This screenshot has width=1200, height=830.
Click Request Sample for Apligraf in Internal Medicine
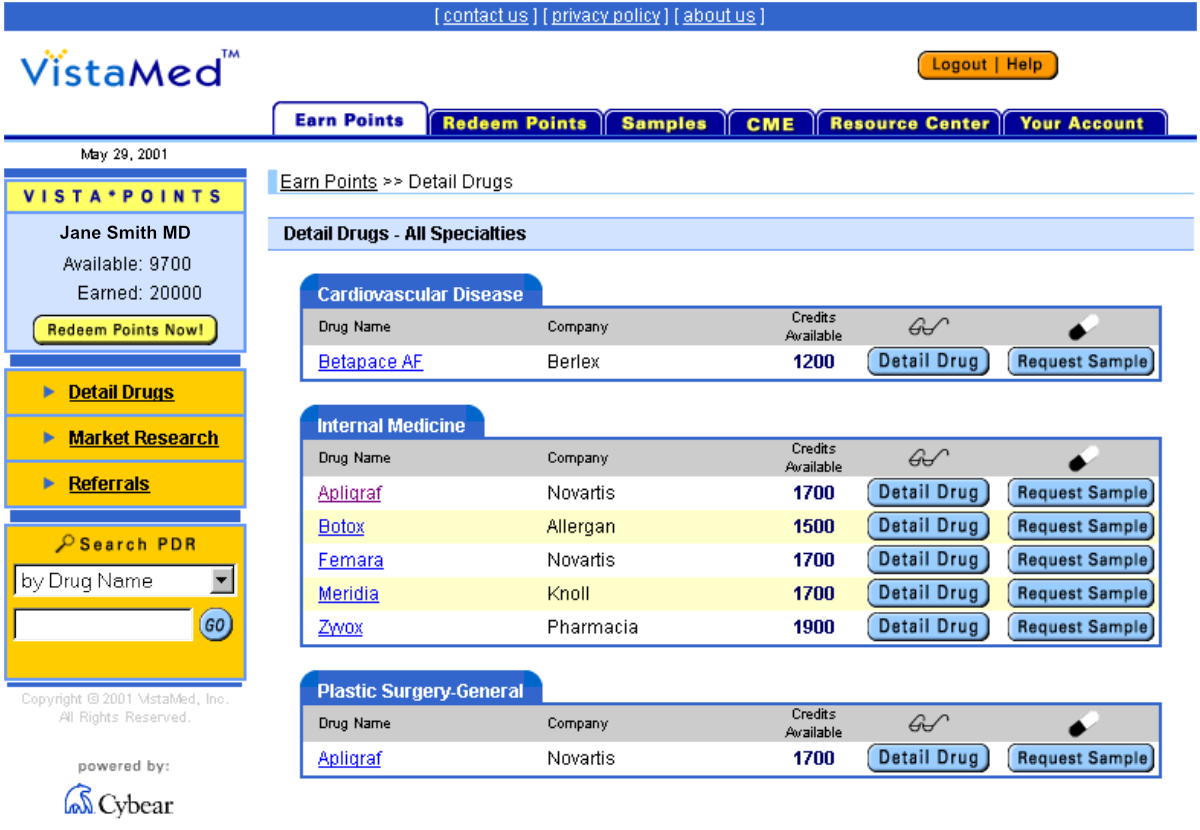coord(1081,492)
